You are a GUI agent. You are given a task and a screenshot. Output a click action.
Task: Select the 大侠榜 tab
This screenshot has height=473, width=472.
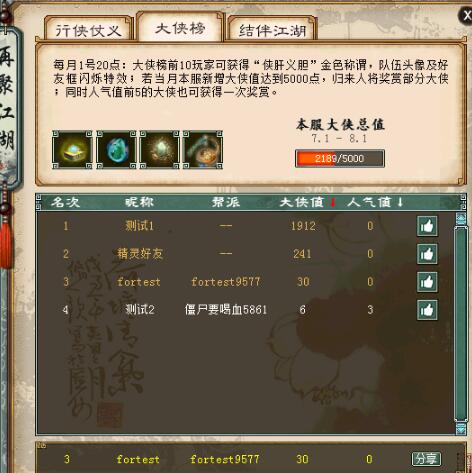(180, 27)
